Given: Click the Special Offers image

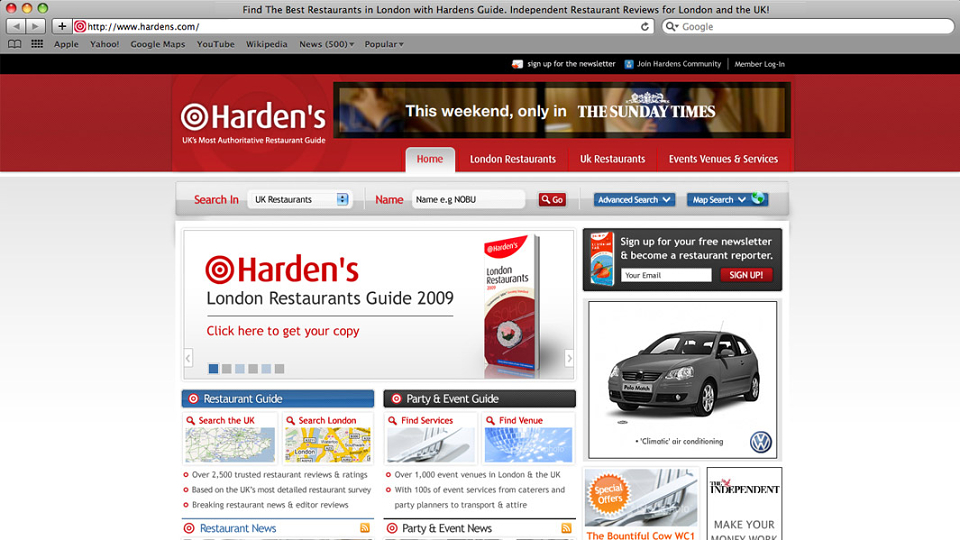Looking at the screenshot, I should pyautogui.click(x=640, y=497).
